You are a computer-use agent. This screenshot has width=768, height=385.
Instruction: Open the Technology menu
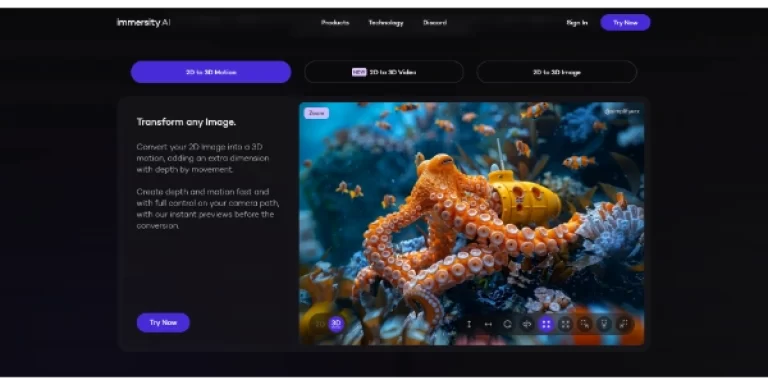(386, 23)
